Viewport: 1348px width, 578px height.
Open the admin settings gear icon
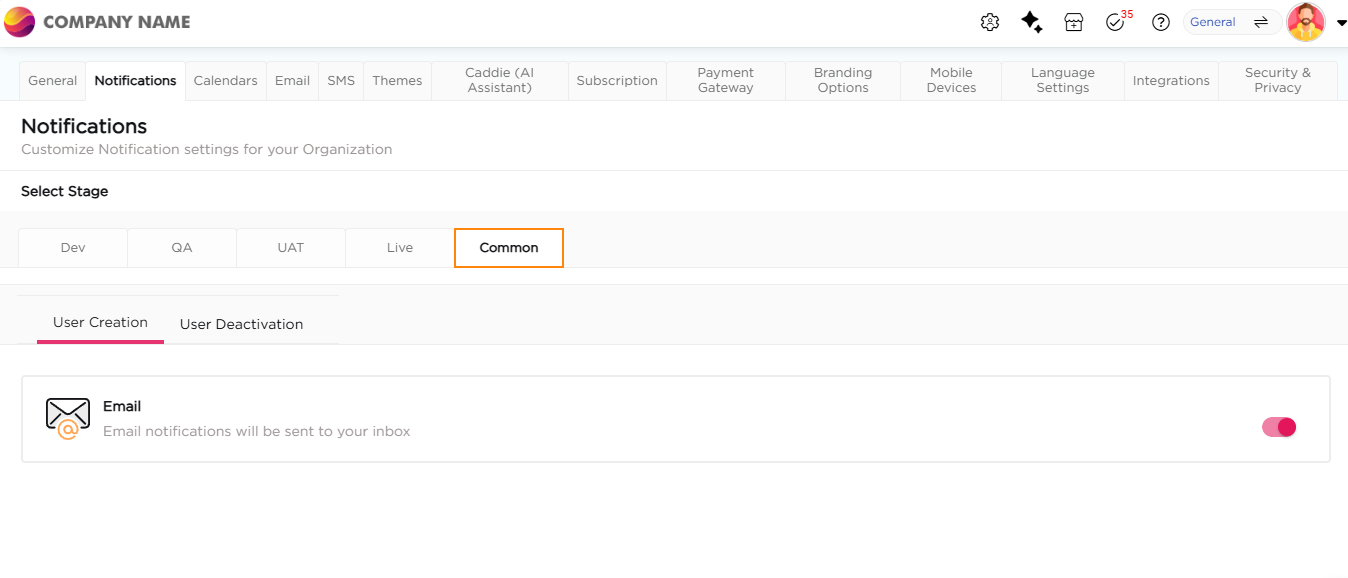click(x=990, y=22)
